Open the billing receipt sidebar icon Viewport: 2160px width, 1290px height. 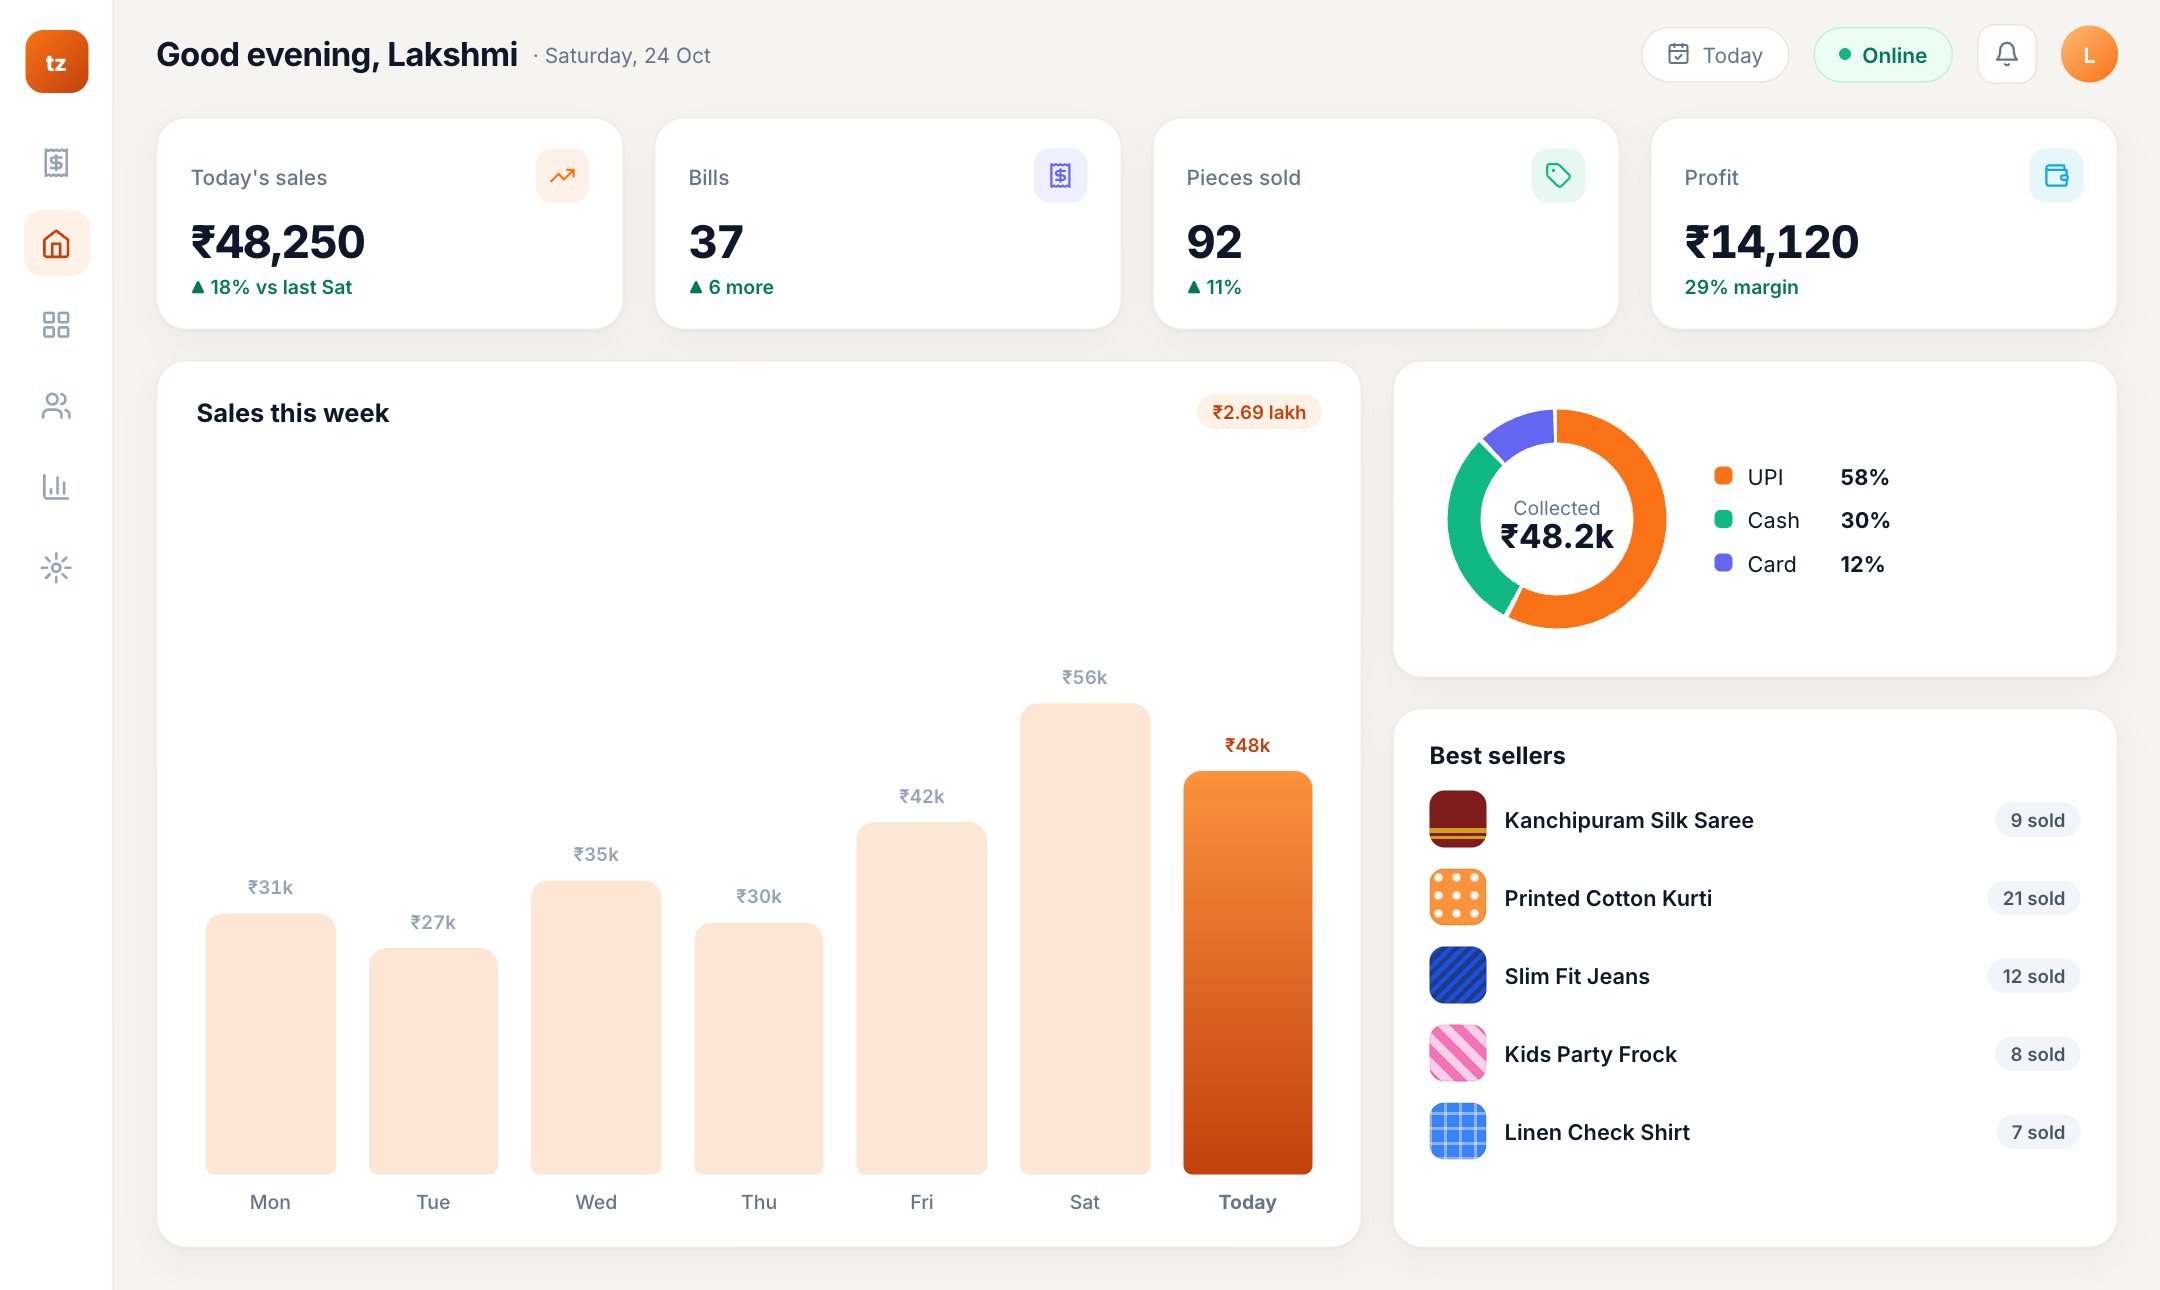click(56, 162)
